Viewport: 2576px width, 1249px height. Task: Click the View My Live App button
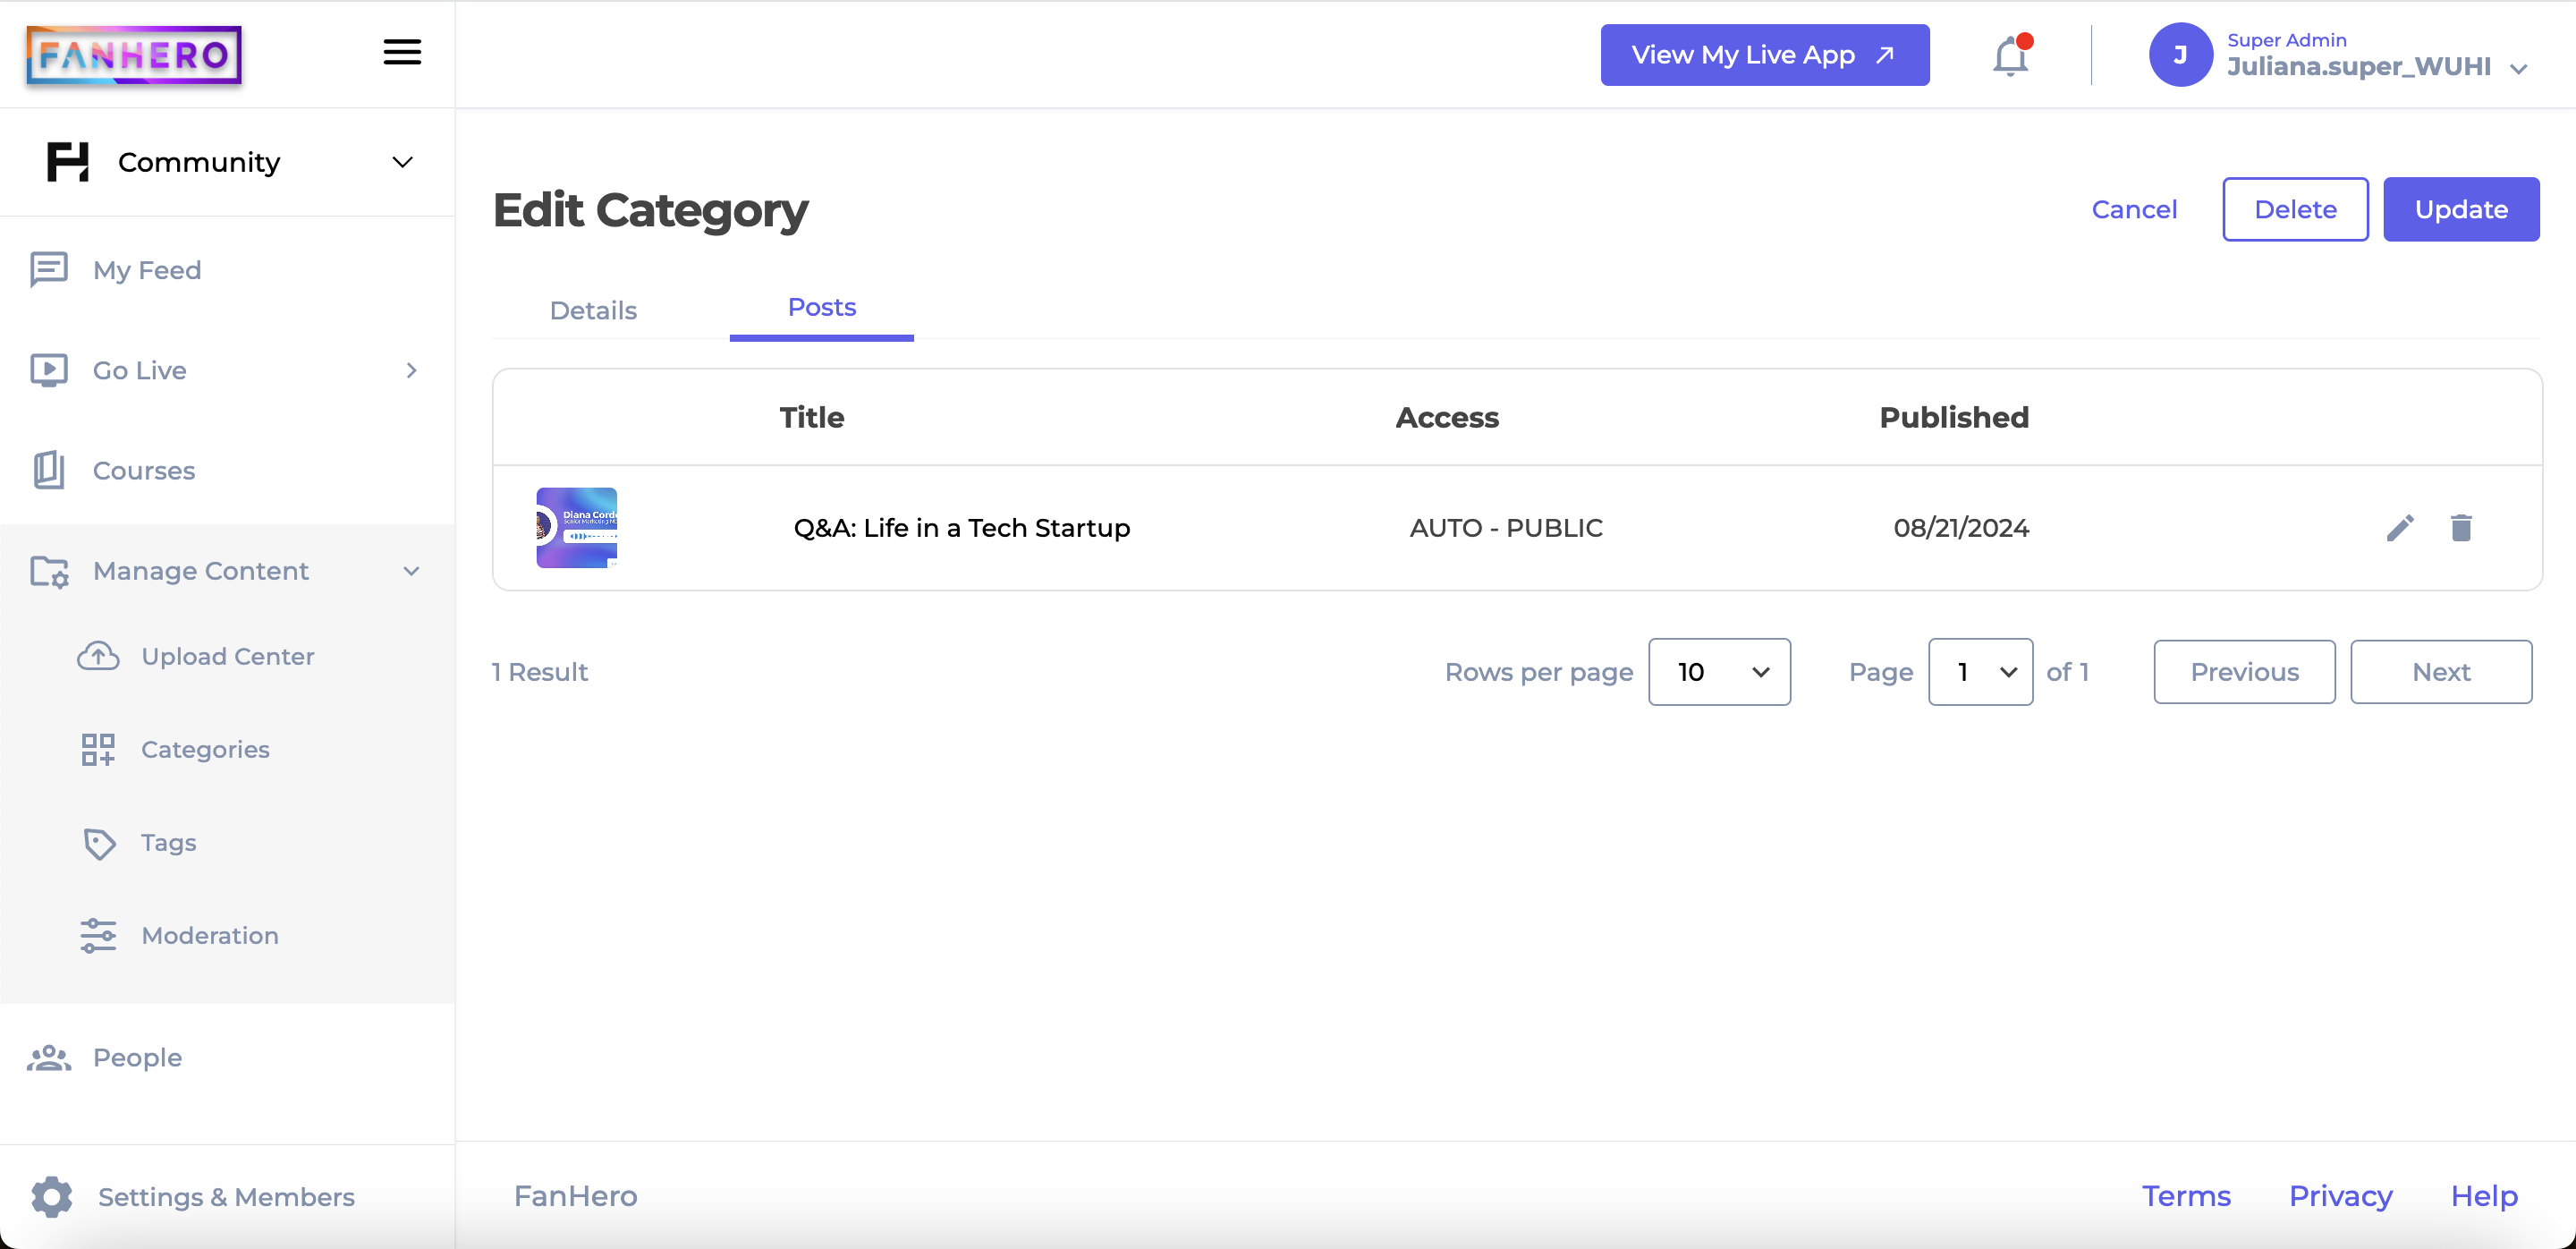pos(1765,53)
